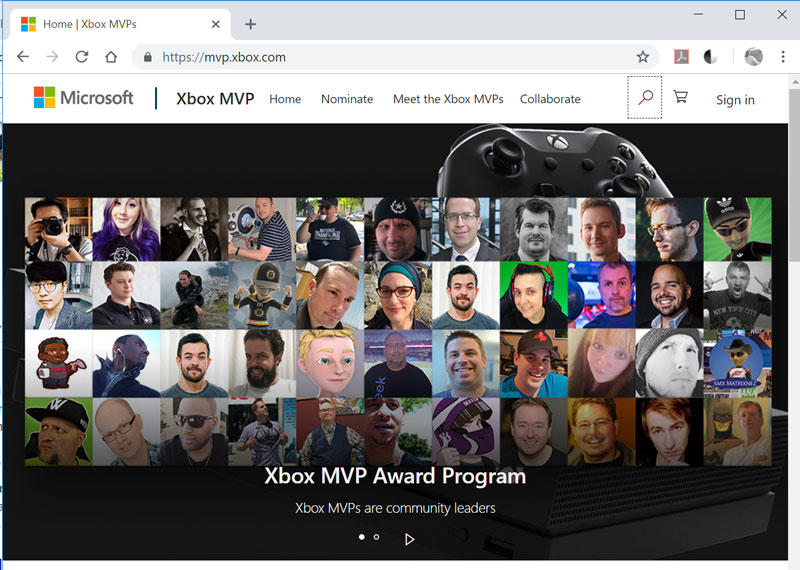
Task: Open a new browser tab
Action: tap(250, 24)
